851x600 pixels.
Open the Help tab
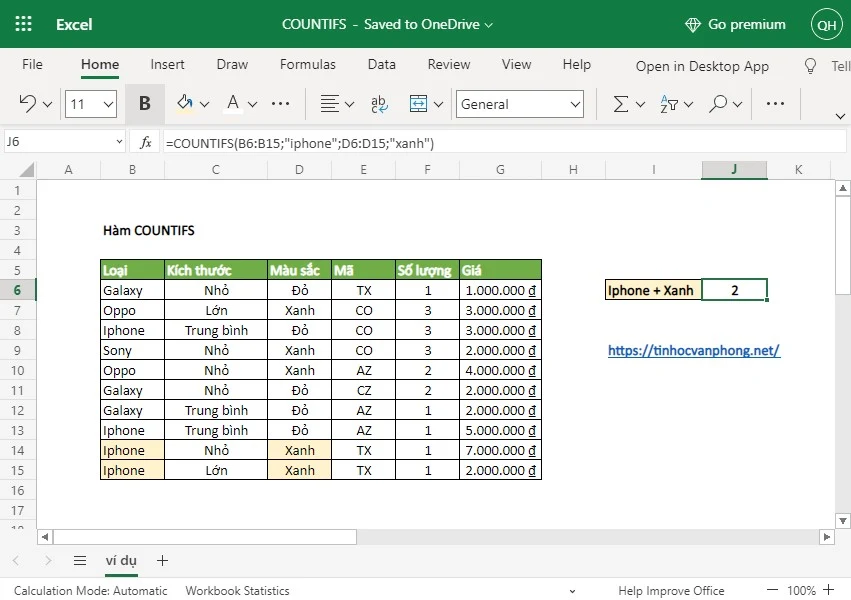click(x=576, y=64)
